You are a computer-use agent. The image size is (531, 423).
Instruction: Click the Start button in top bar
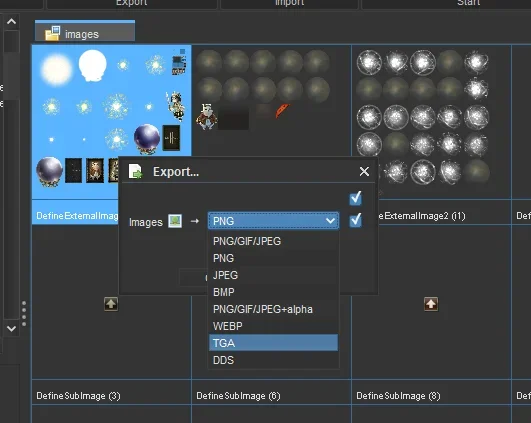pyautogui.click(x=469, y=3)
